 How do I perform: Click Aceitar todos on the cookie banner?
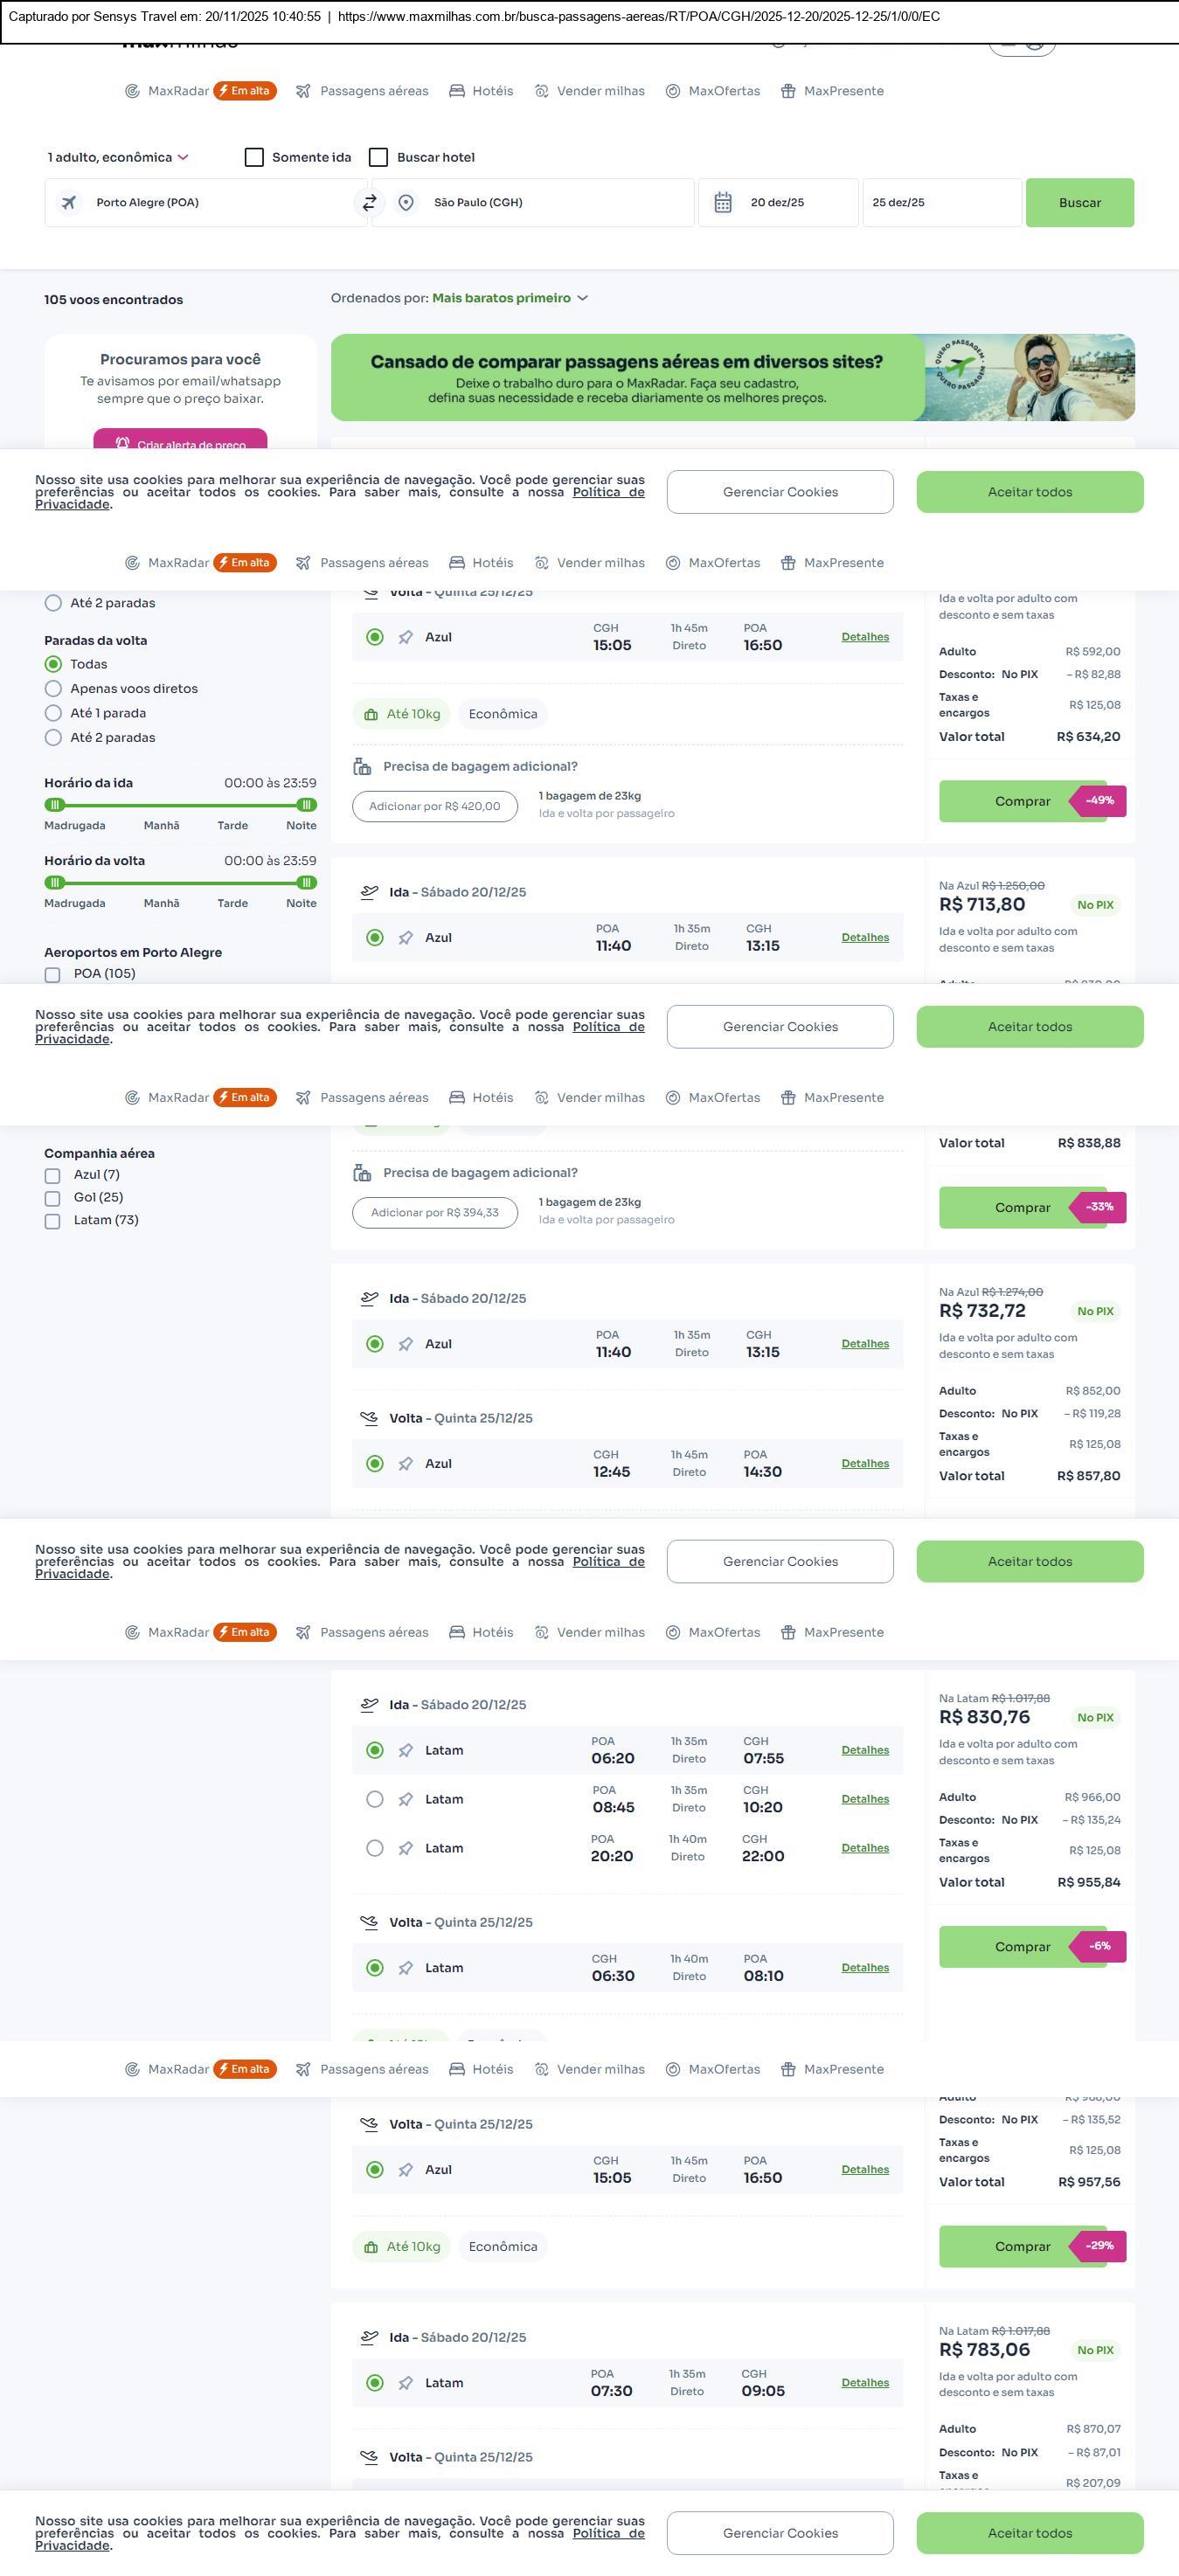tap(1029, 492)
